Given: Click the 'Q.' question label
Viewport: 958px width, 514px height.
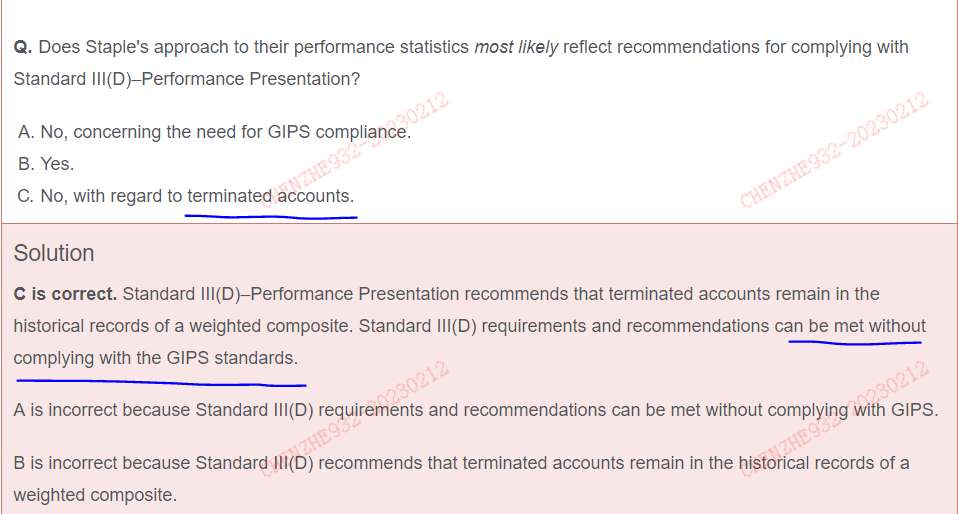Looking at the screenshot, I should tap(23, 48).
